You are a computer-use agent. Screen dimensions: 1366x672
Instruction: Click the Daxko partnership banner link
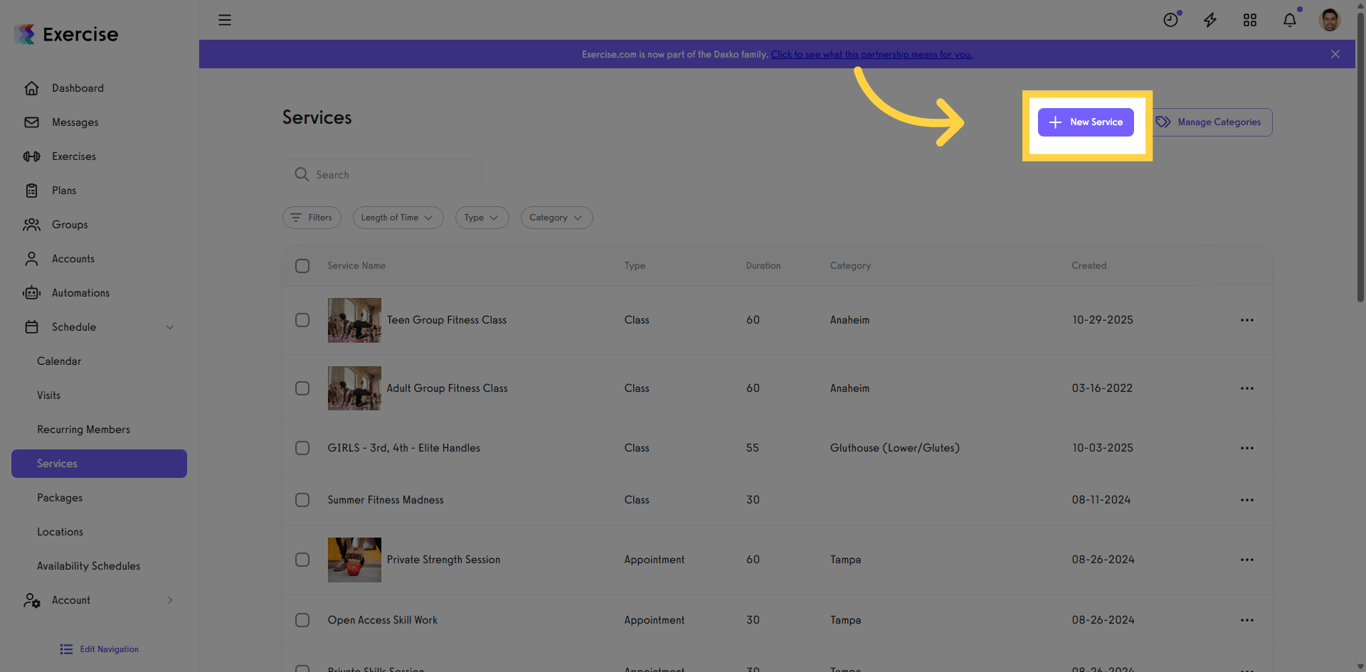(x=871, y=54)
